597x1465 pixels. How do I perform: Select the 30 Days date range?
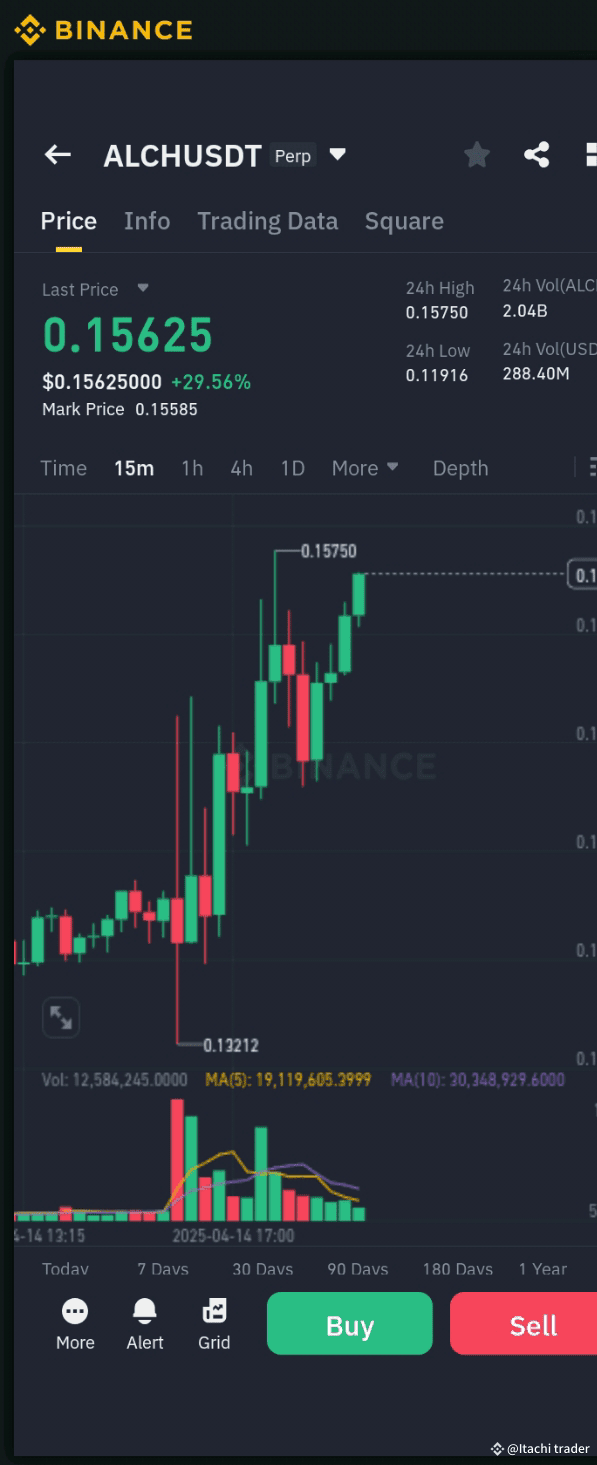(262, 1269)
